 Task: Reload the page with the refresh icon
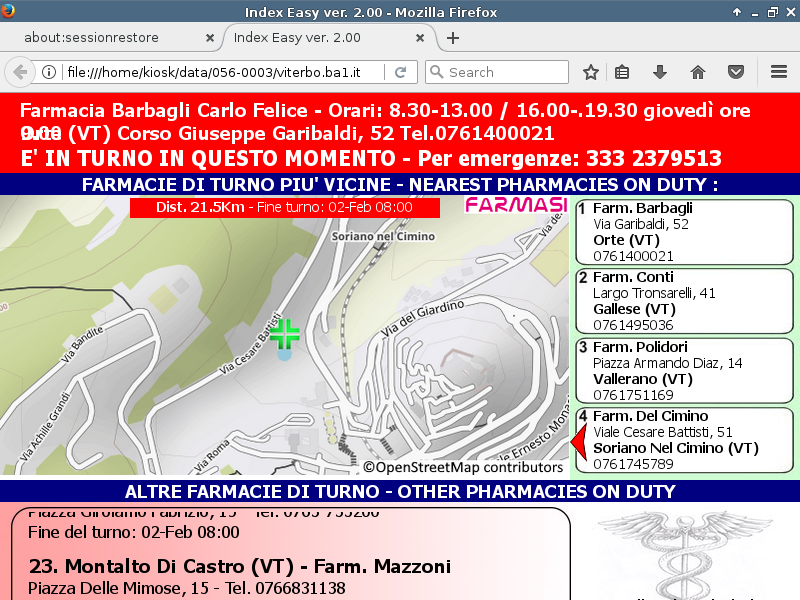(400, 73)
